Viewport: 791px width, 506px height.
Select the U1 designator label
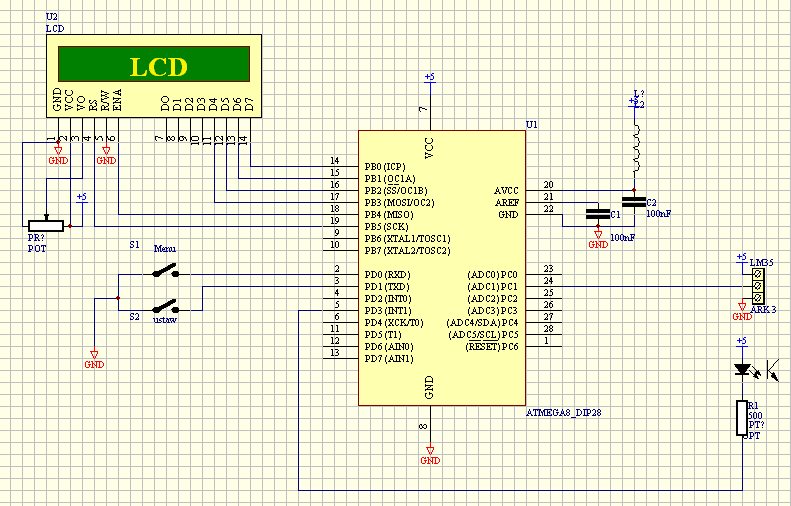point(532,124)
